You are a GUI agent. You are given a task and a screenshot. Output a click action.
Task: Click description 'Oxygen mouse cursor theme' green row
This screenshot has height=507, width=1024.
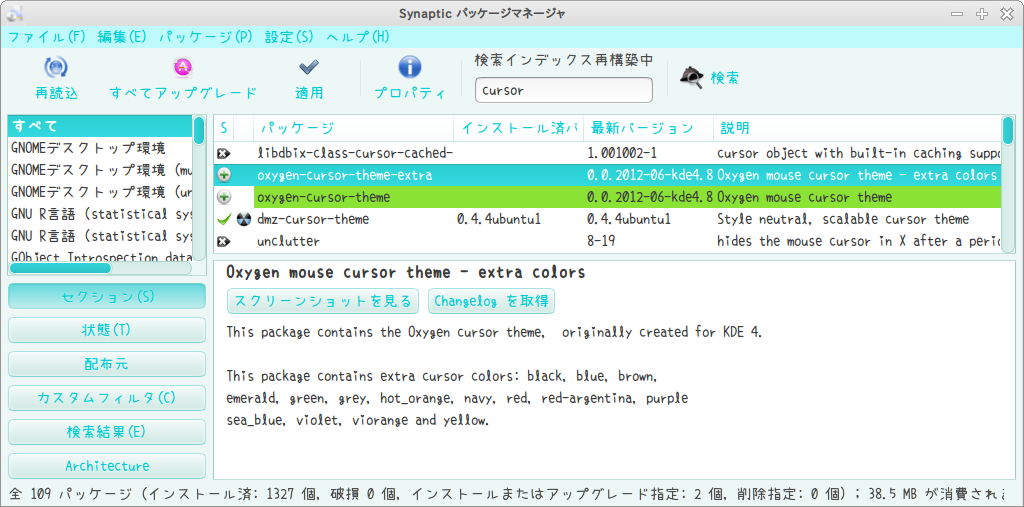804,197
